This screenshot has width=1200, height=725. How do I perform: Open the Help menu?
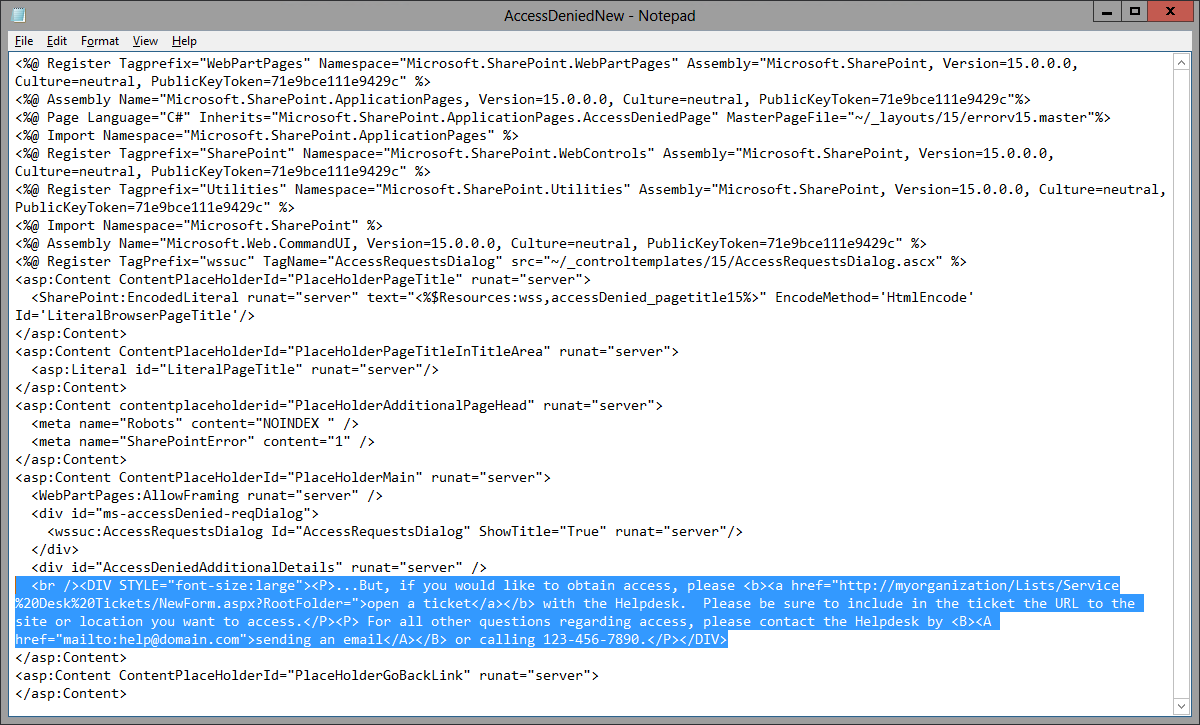(184, 41)
